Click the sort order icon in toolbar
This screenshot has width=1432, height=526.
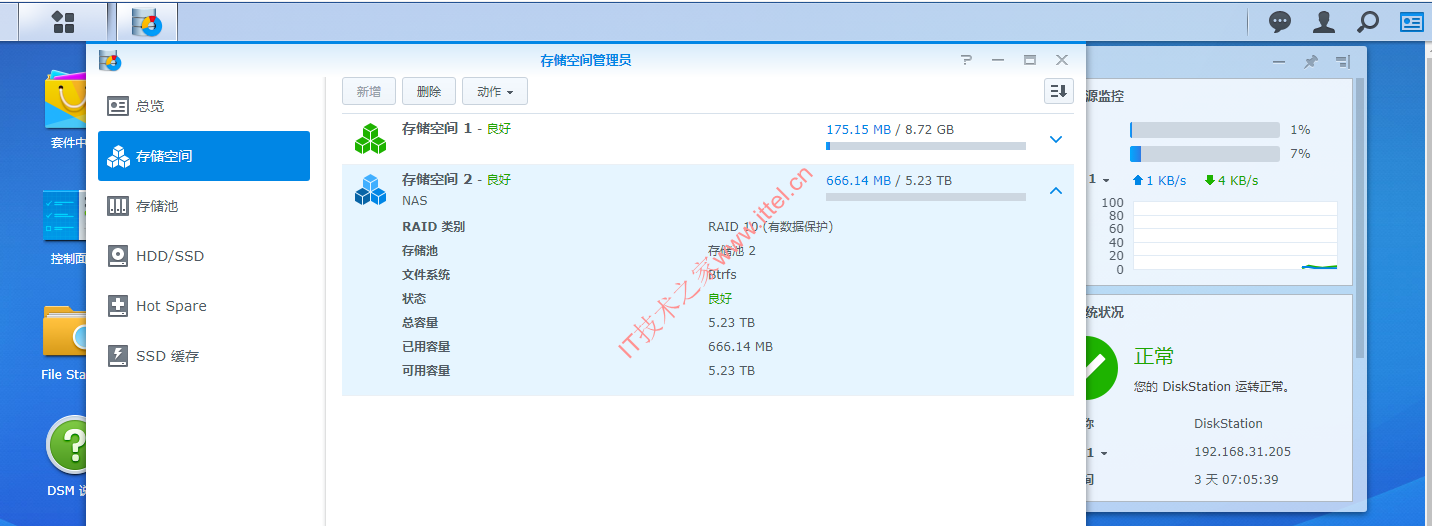point(1059,91)
